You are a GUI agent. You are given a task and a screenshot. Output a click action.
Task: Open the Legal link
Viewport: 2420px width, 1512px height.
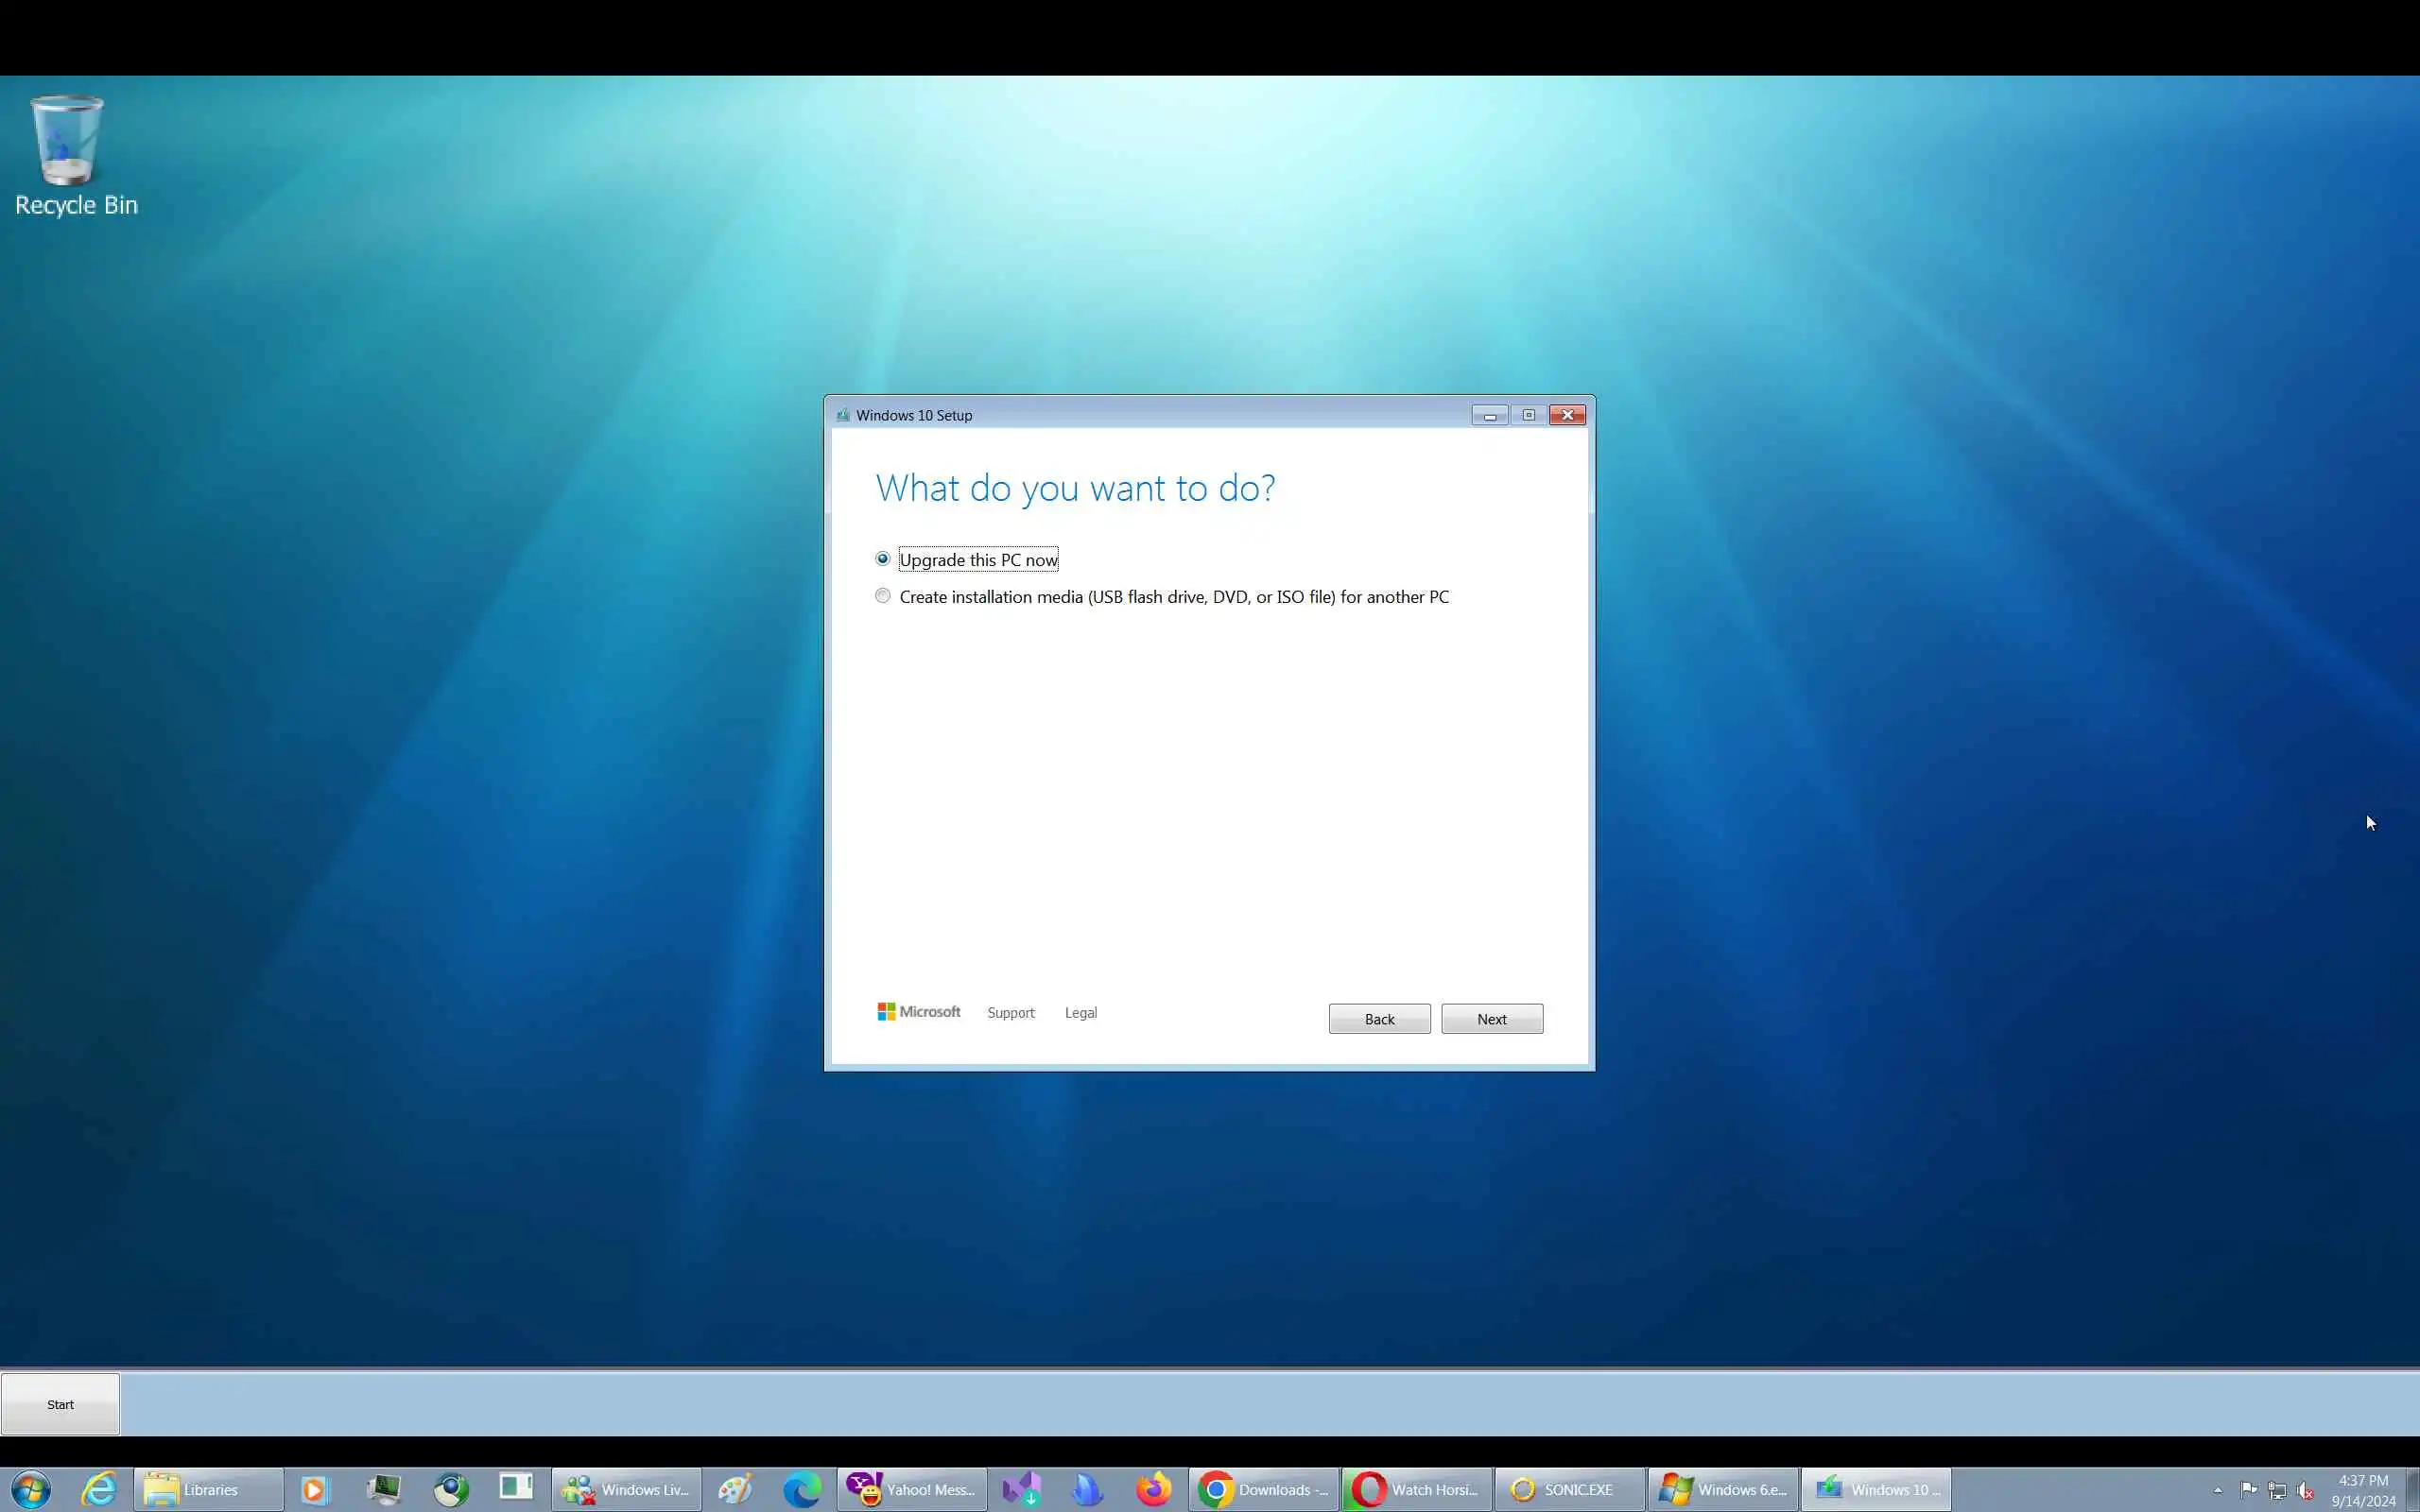pos(1080,1012)
